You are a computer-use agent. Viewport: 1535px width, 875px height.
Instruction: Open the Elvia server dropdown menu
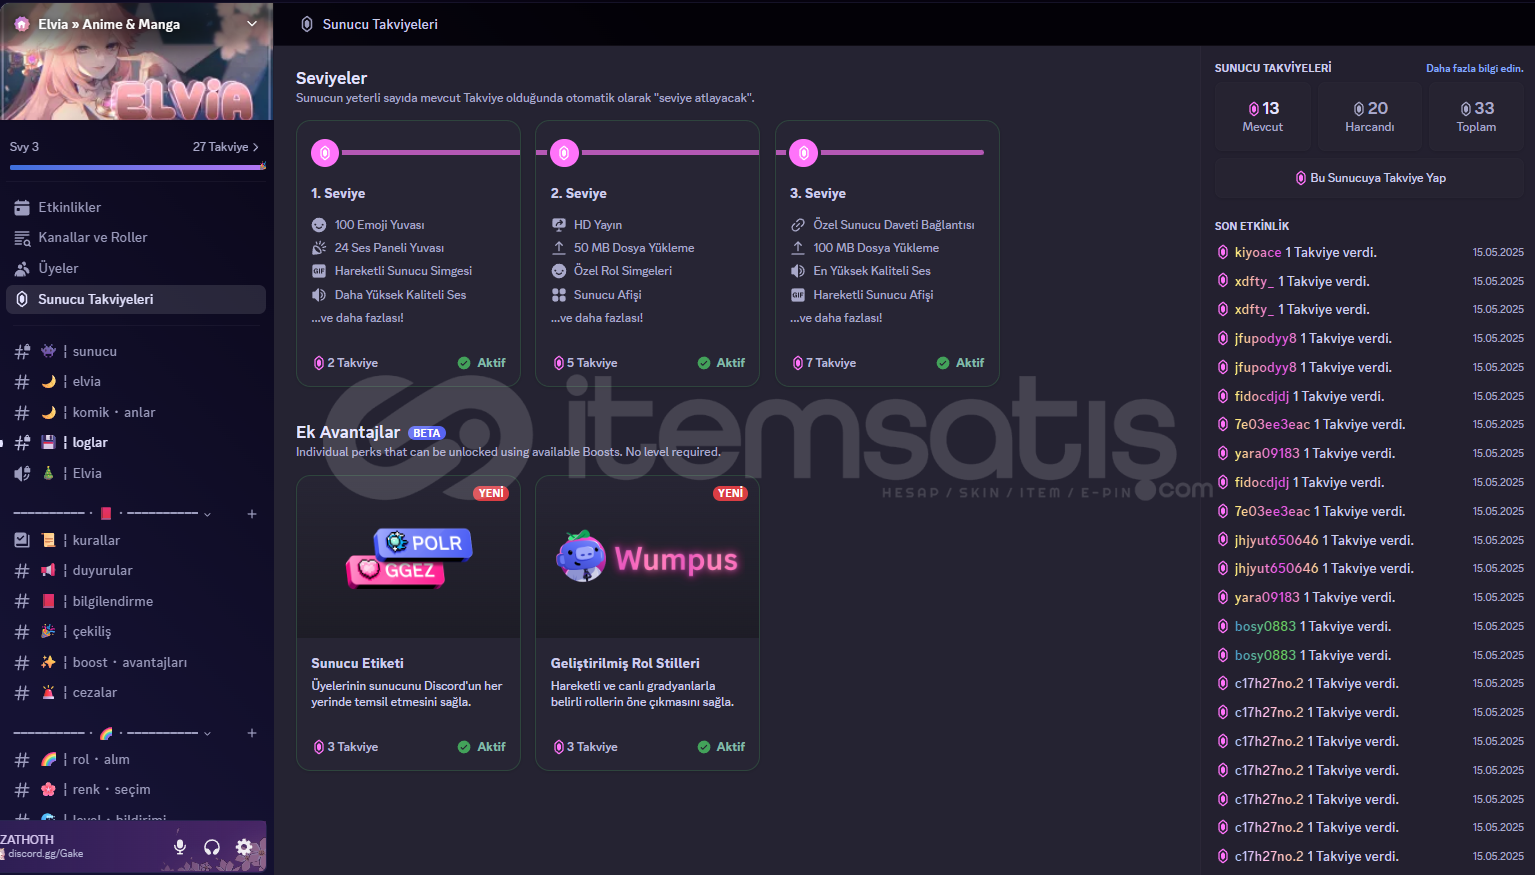(252, 23)
